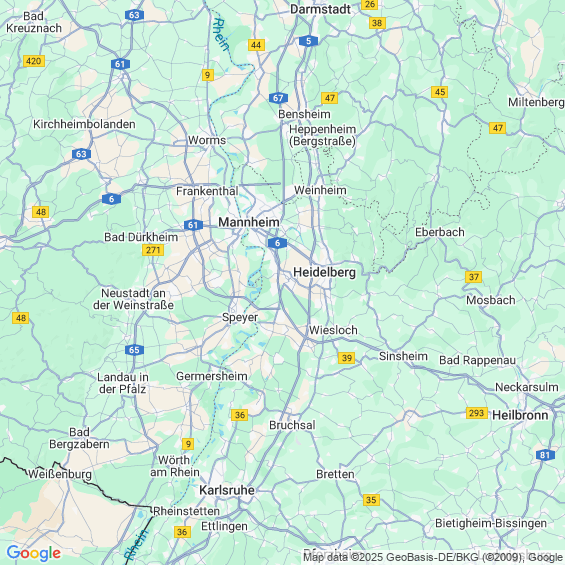The width and height of the screenshot is (565, 565).
Task: Click the blue A81 highway shield
Action: [x=545, y=455]
